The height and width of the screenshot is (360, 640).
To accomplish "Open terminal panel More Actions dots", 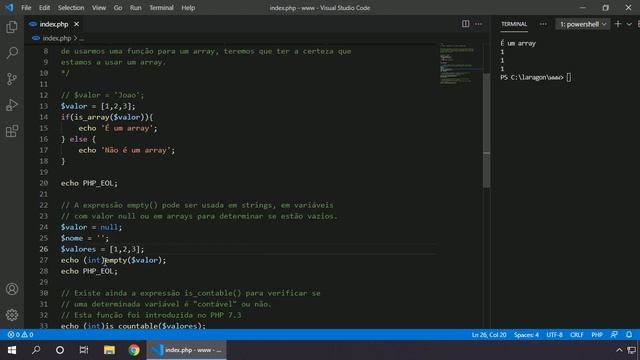I will [x=543, y=24].
